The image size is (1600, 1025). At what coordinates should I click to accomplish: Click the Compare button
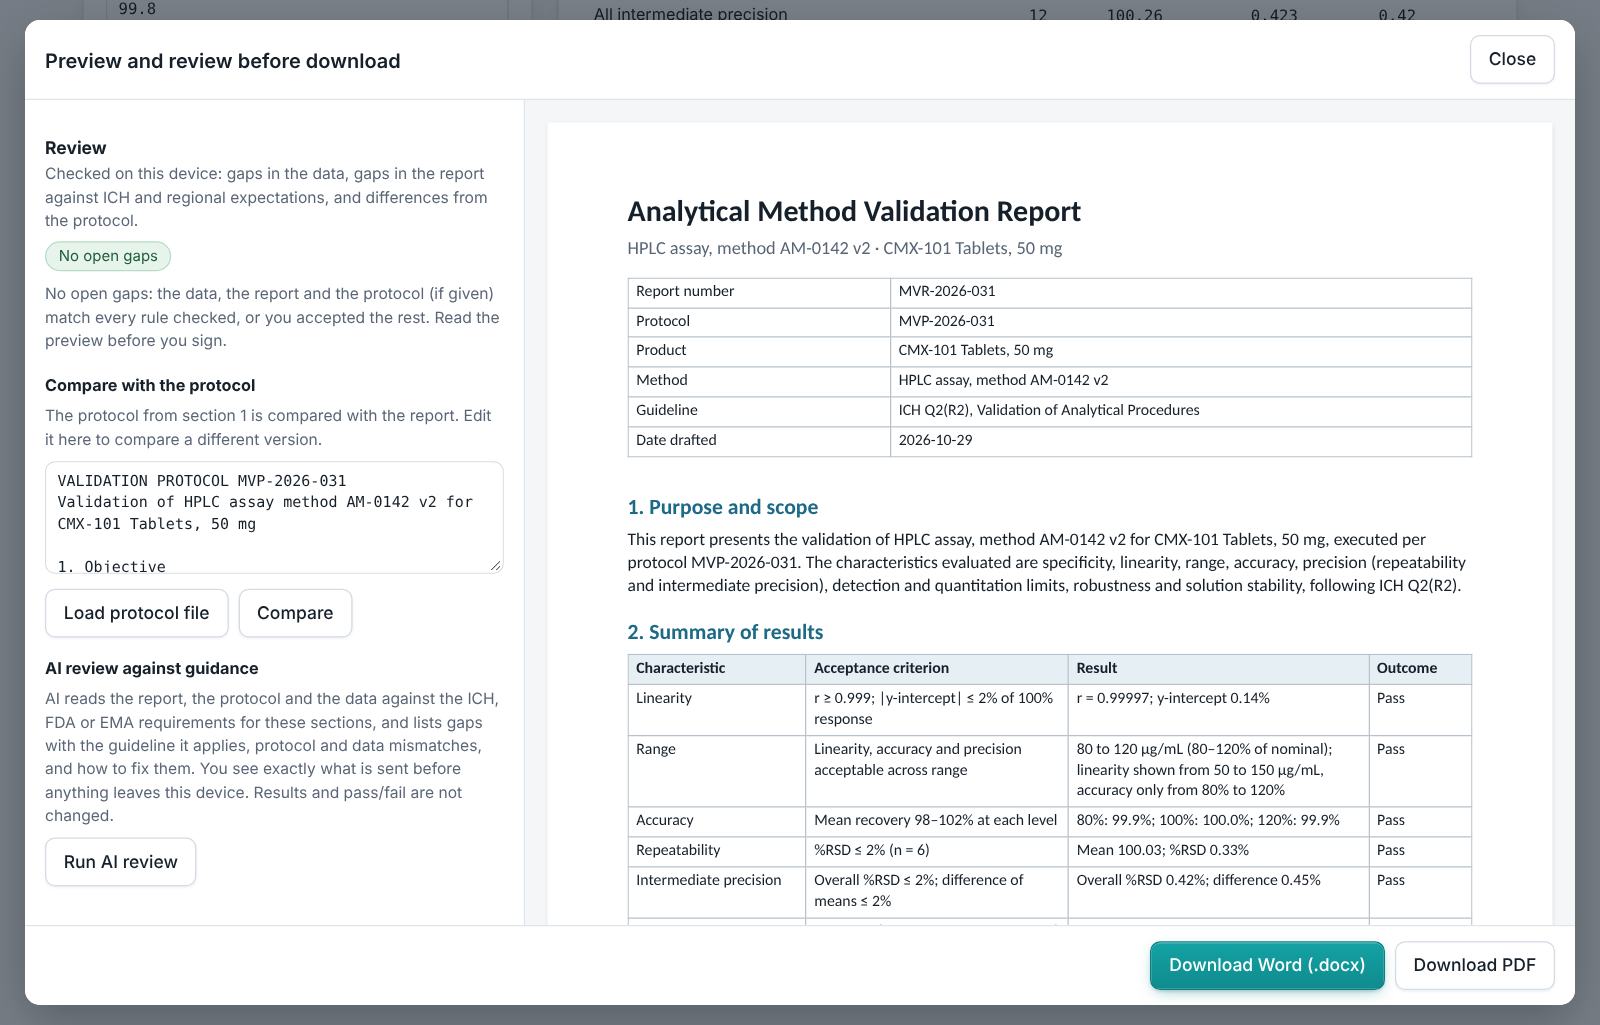295,613
